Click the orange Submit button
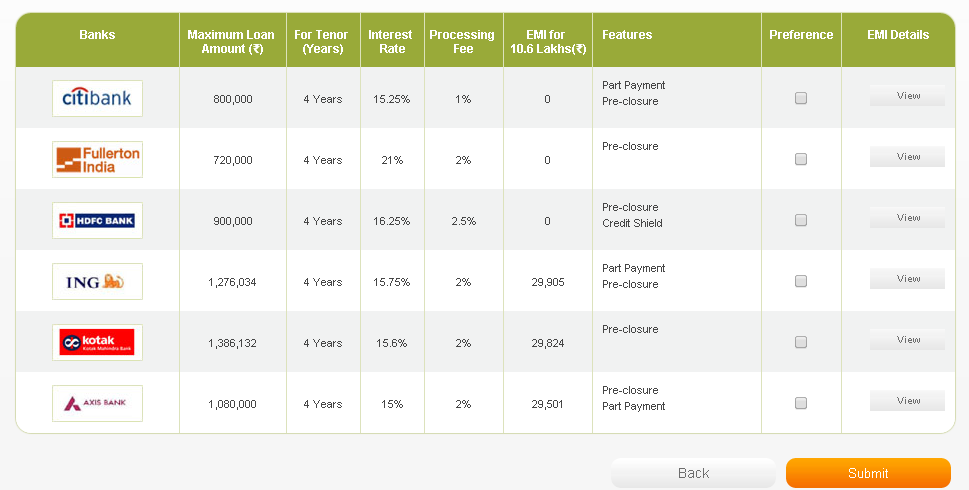The width and height of the screenshot is (969, 490). coord(868,473)
